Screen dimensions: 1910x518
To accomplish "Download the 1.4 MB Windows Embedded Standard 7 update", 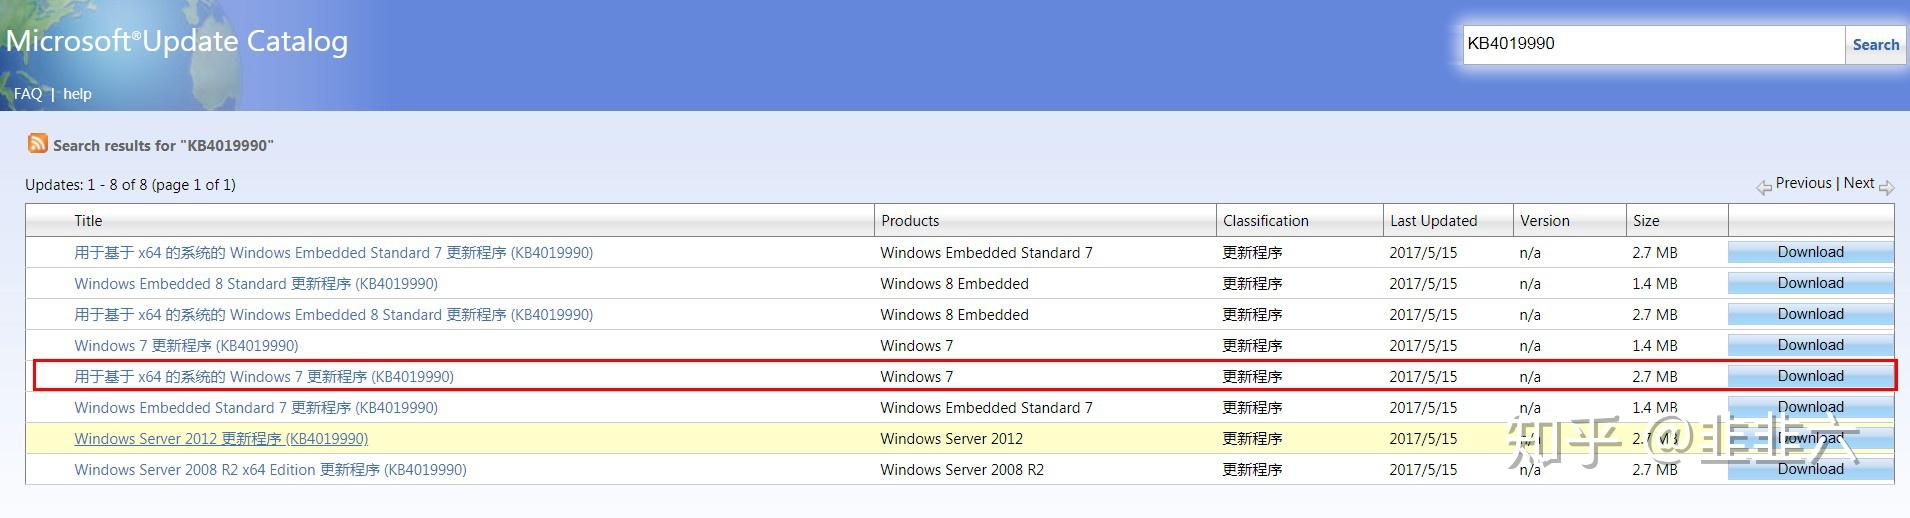I will click(1811, 407).
